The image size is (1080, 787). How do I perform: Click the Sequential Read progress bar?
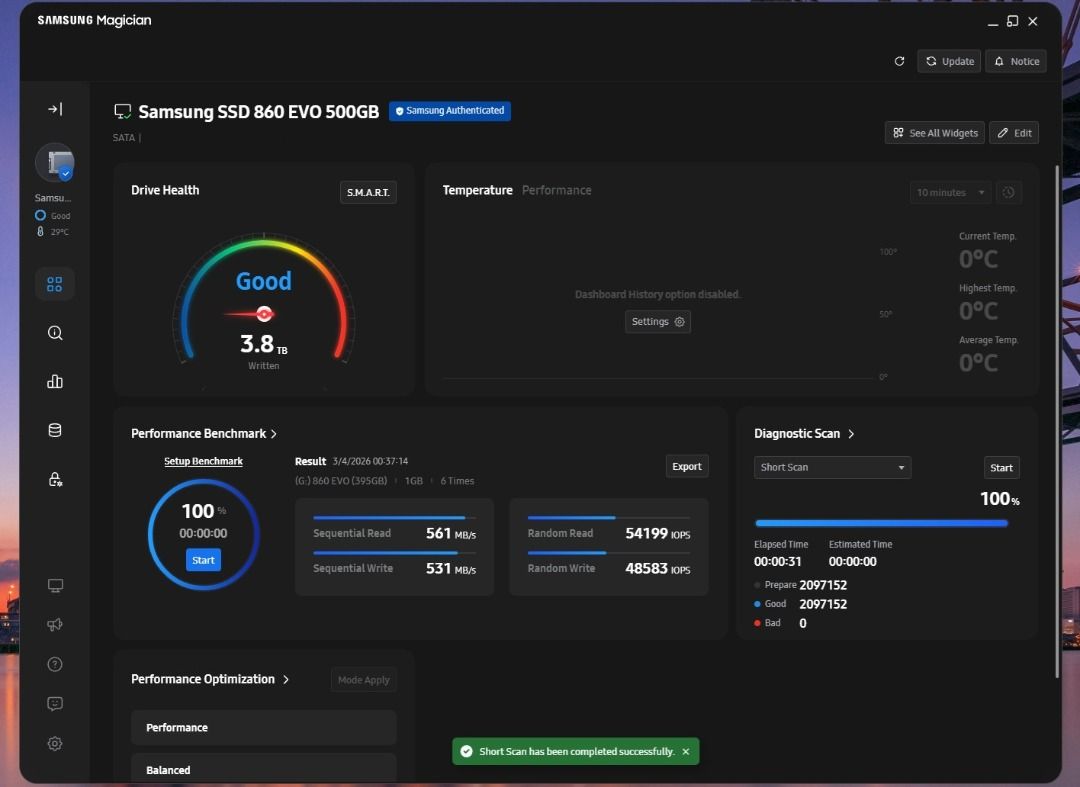click(x=394, y=517)
